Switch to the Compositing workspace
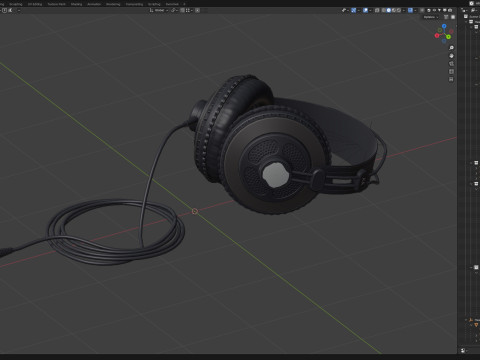 point(134,4)
